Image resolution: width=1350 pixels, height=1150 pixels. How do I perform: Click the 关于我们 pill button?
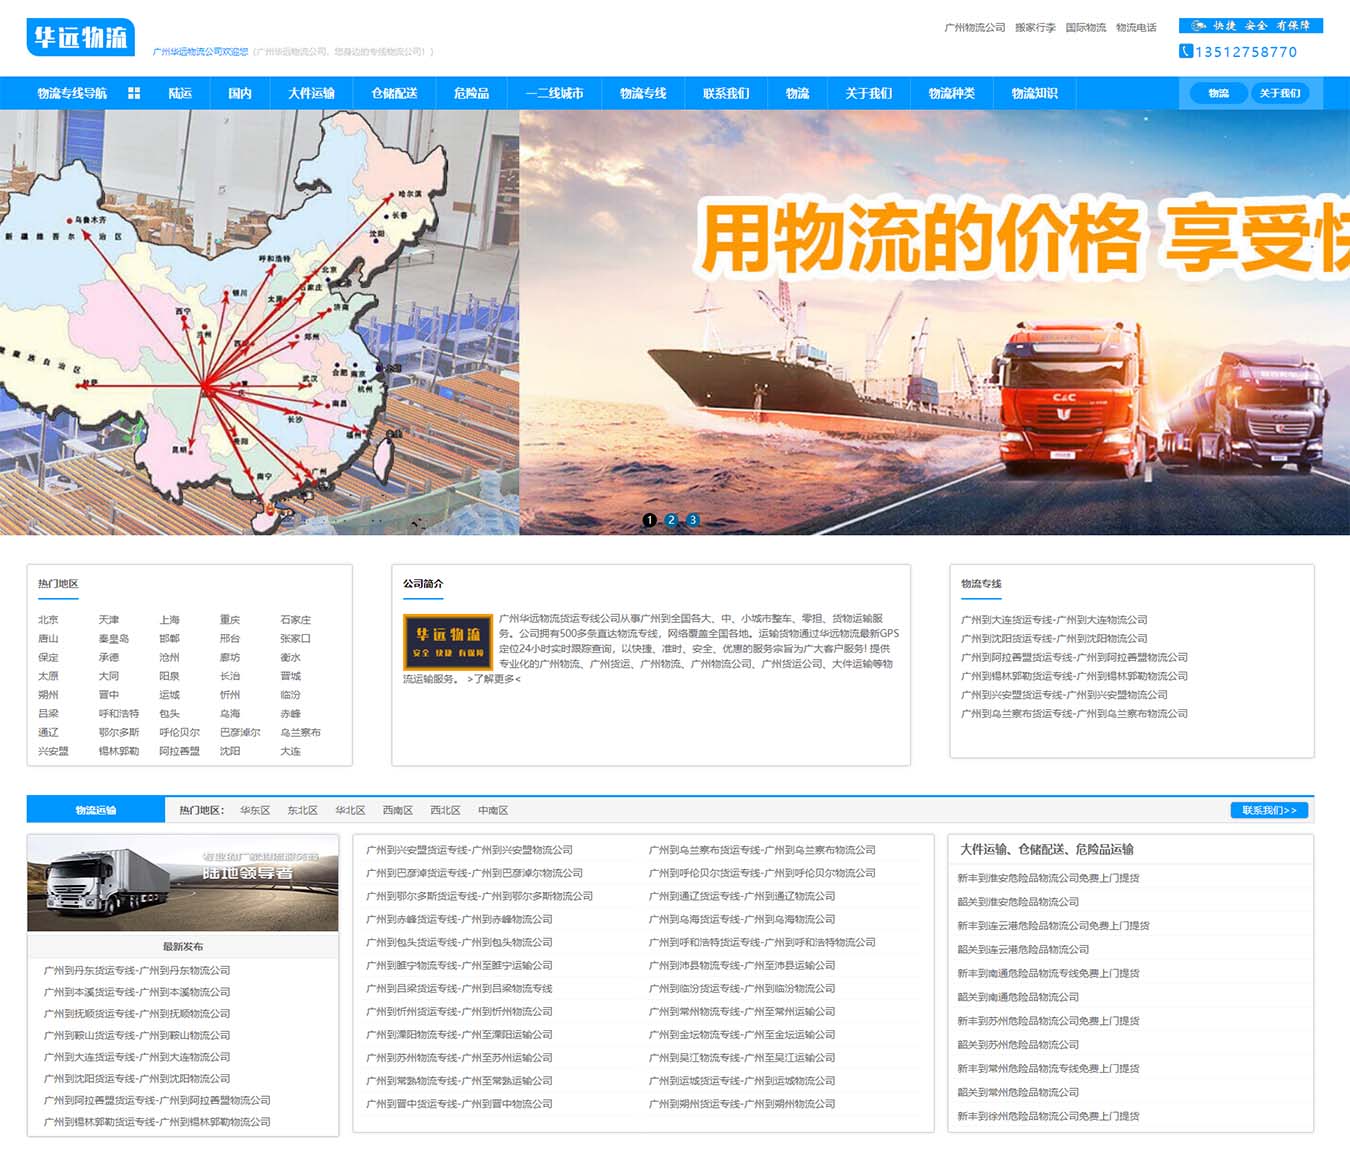(1283, 92)
